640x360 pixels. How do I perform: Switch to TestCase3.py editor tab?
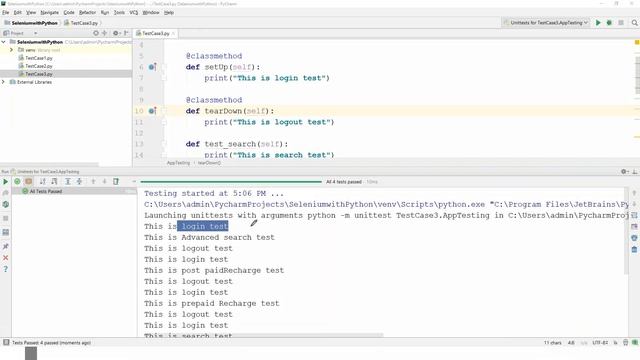click(155, 33)
